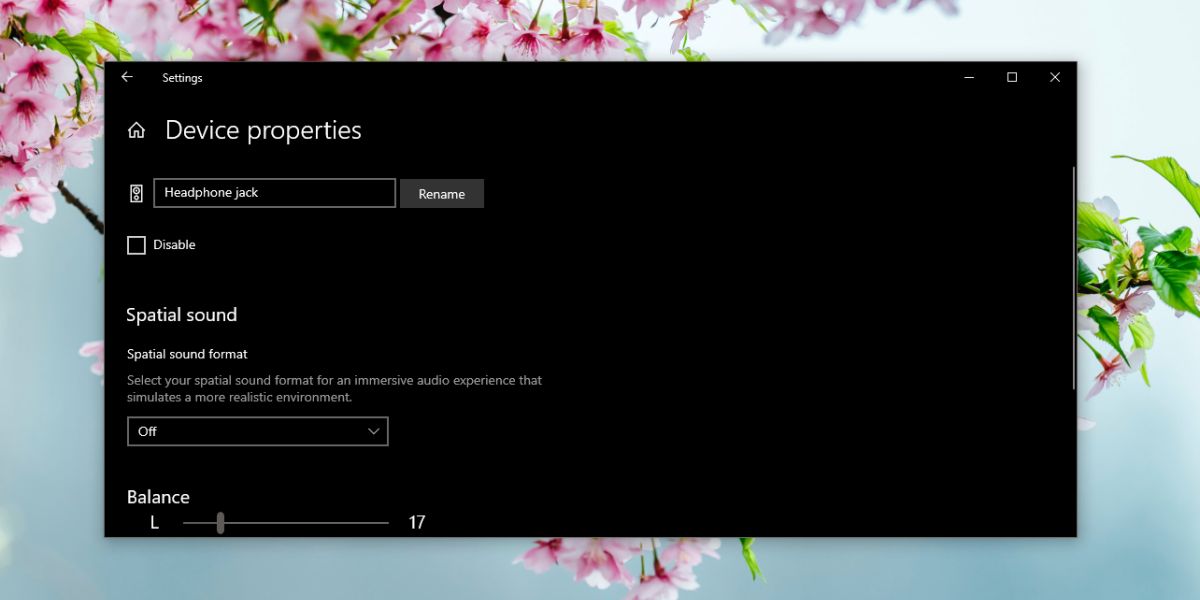Screen dimensions: 1200x600
Task: Click the Balance section heading
Action: click(x=158, y=497)
